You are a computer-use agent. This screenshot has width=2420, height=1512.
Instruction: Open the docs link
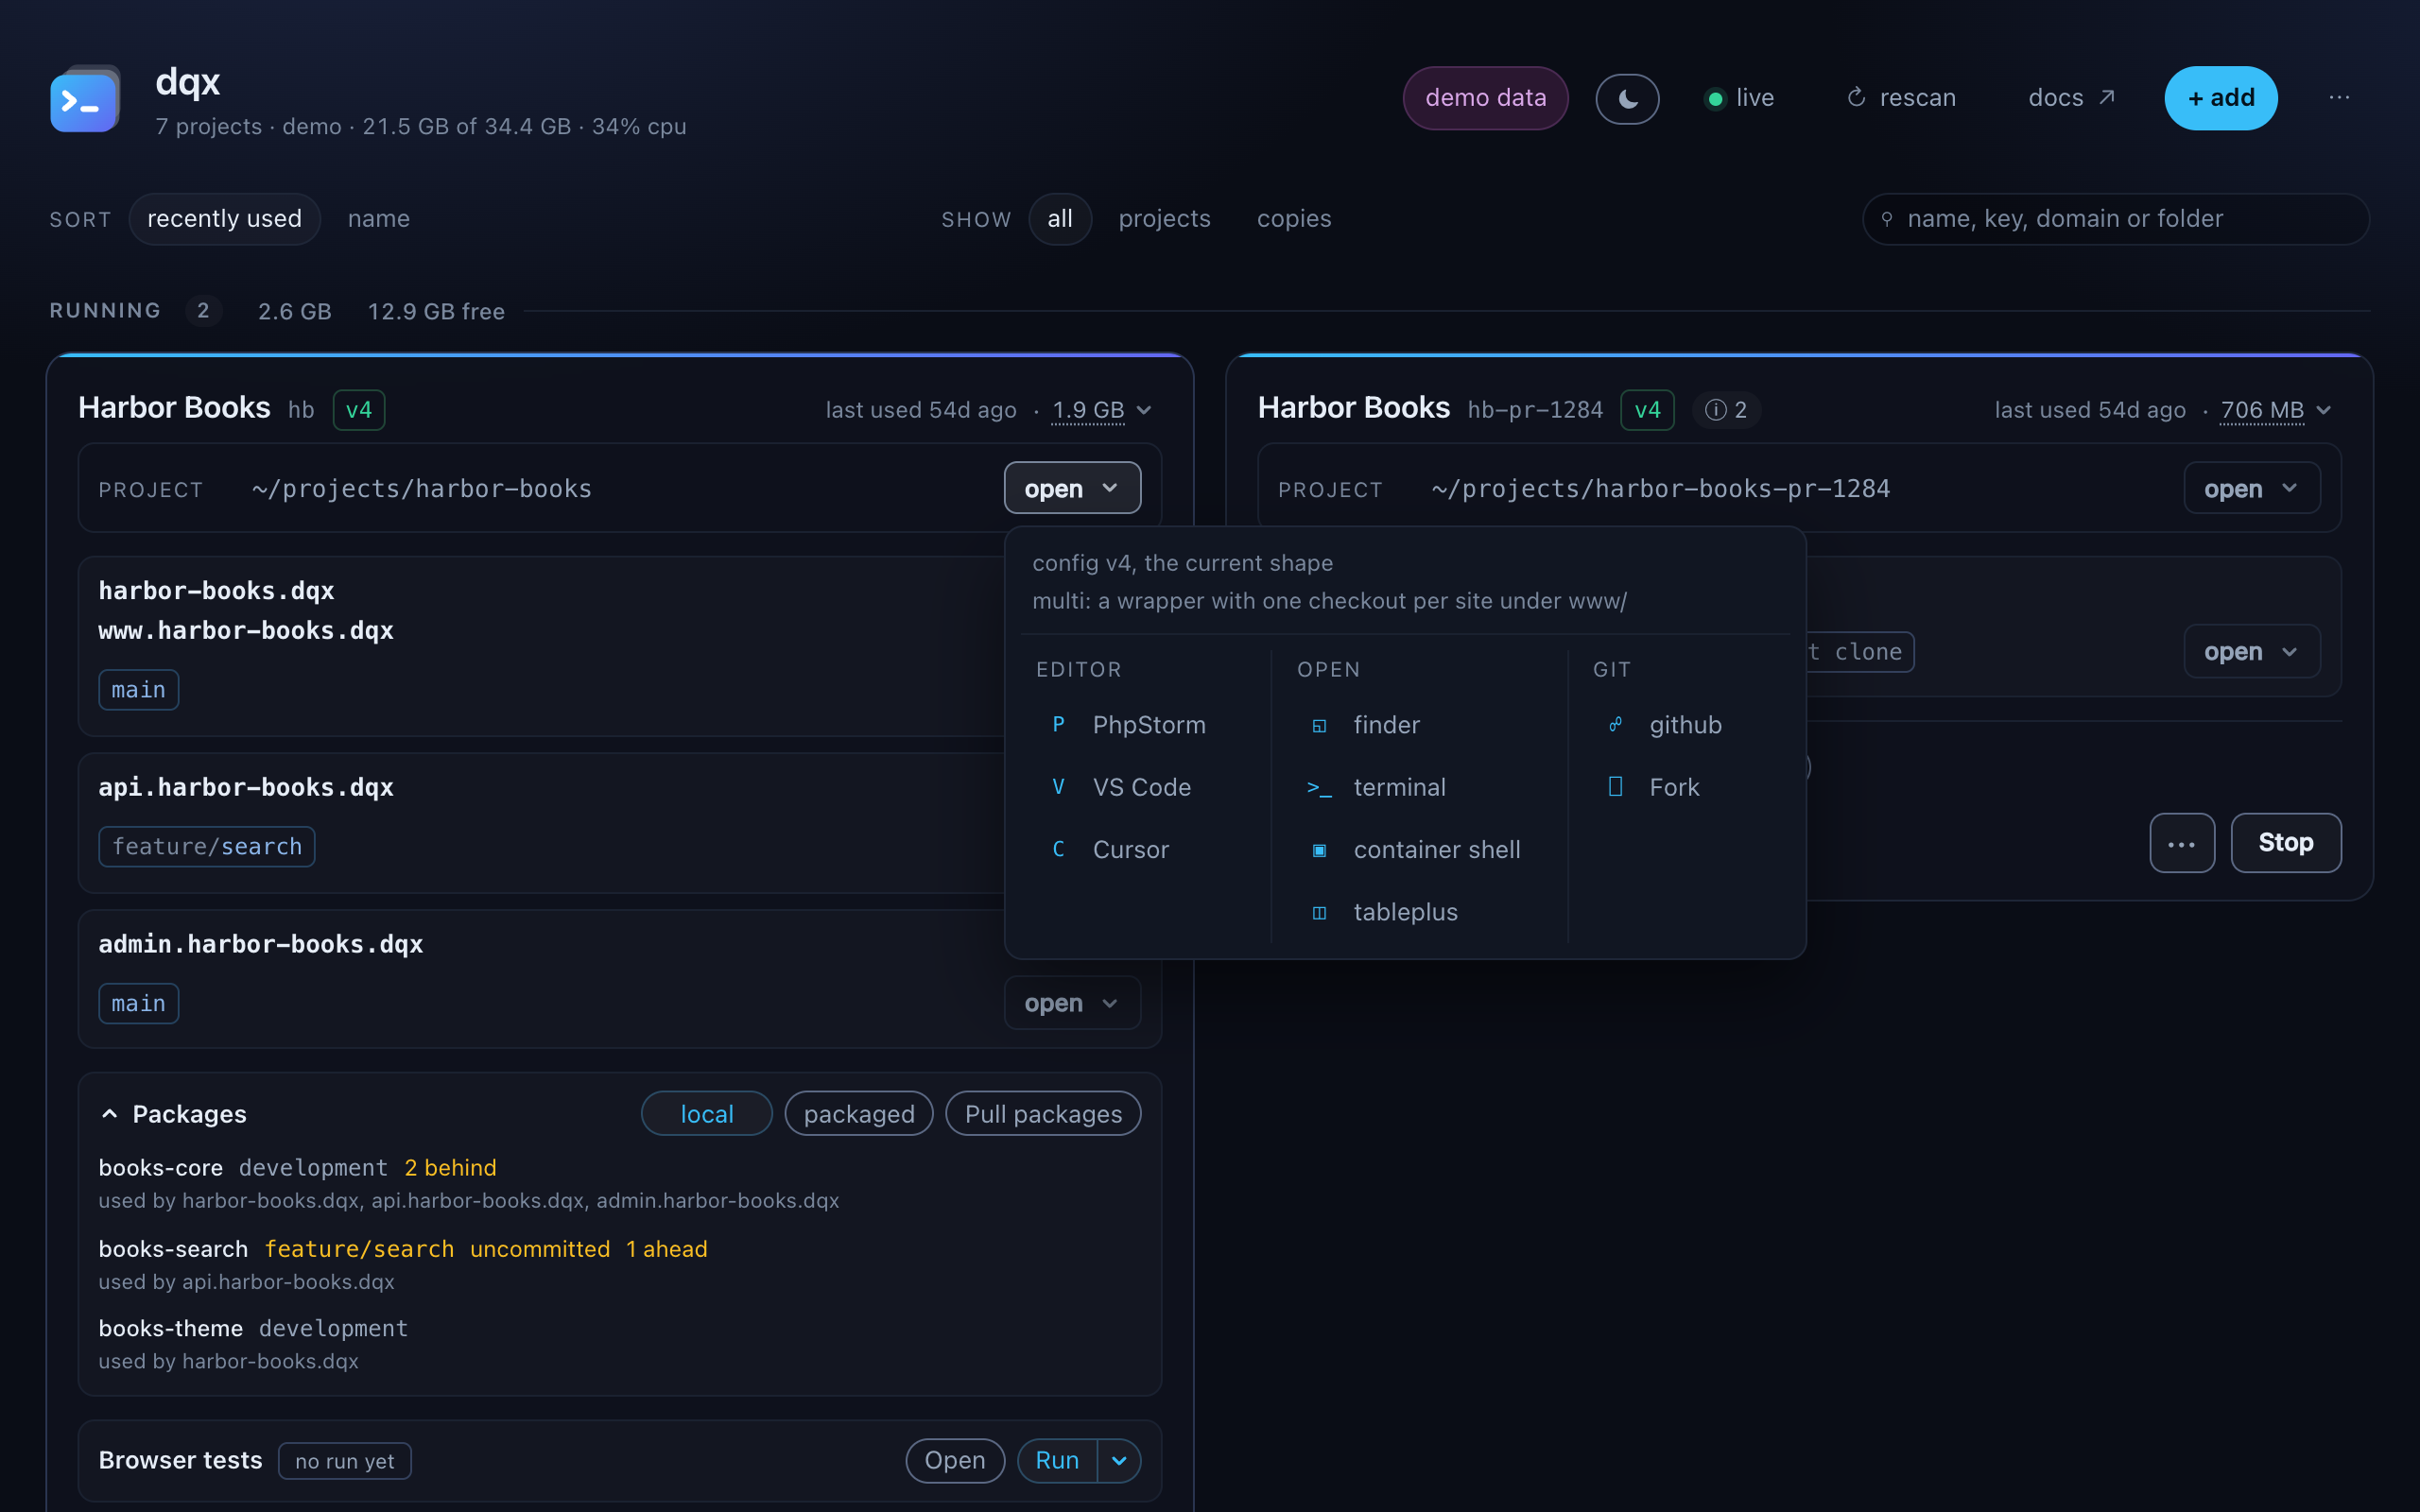coord(2071,98)
